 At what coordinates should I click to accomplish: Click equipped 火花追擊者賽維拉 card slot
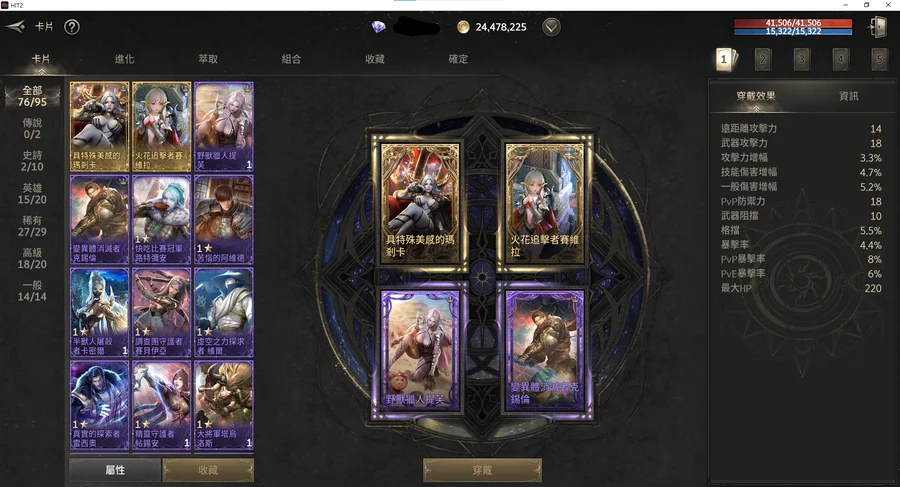pyautogui.click(x=544, y=203)
